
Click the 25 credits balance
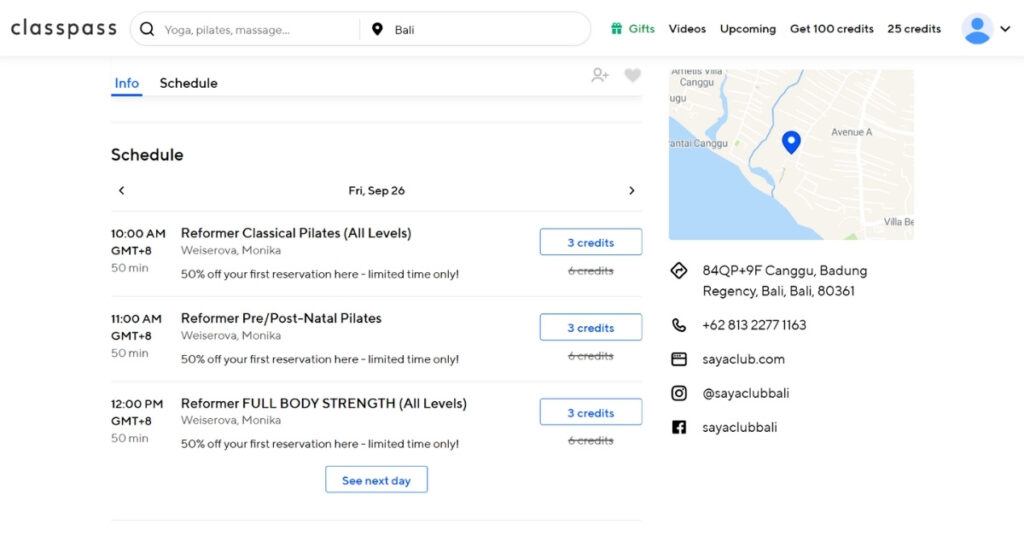pyautogui.click(x=914, y=29)
